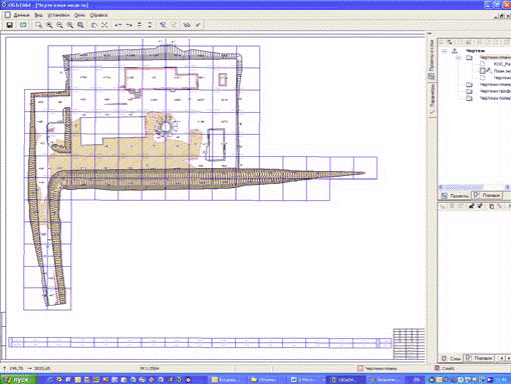Image resolution: width=511 pixels, height=384 pixels.
Task: Open the vertical Проекты и слои side tab
Action: coord(431,59)
